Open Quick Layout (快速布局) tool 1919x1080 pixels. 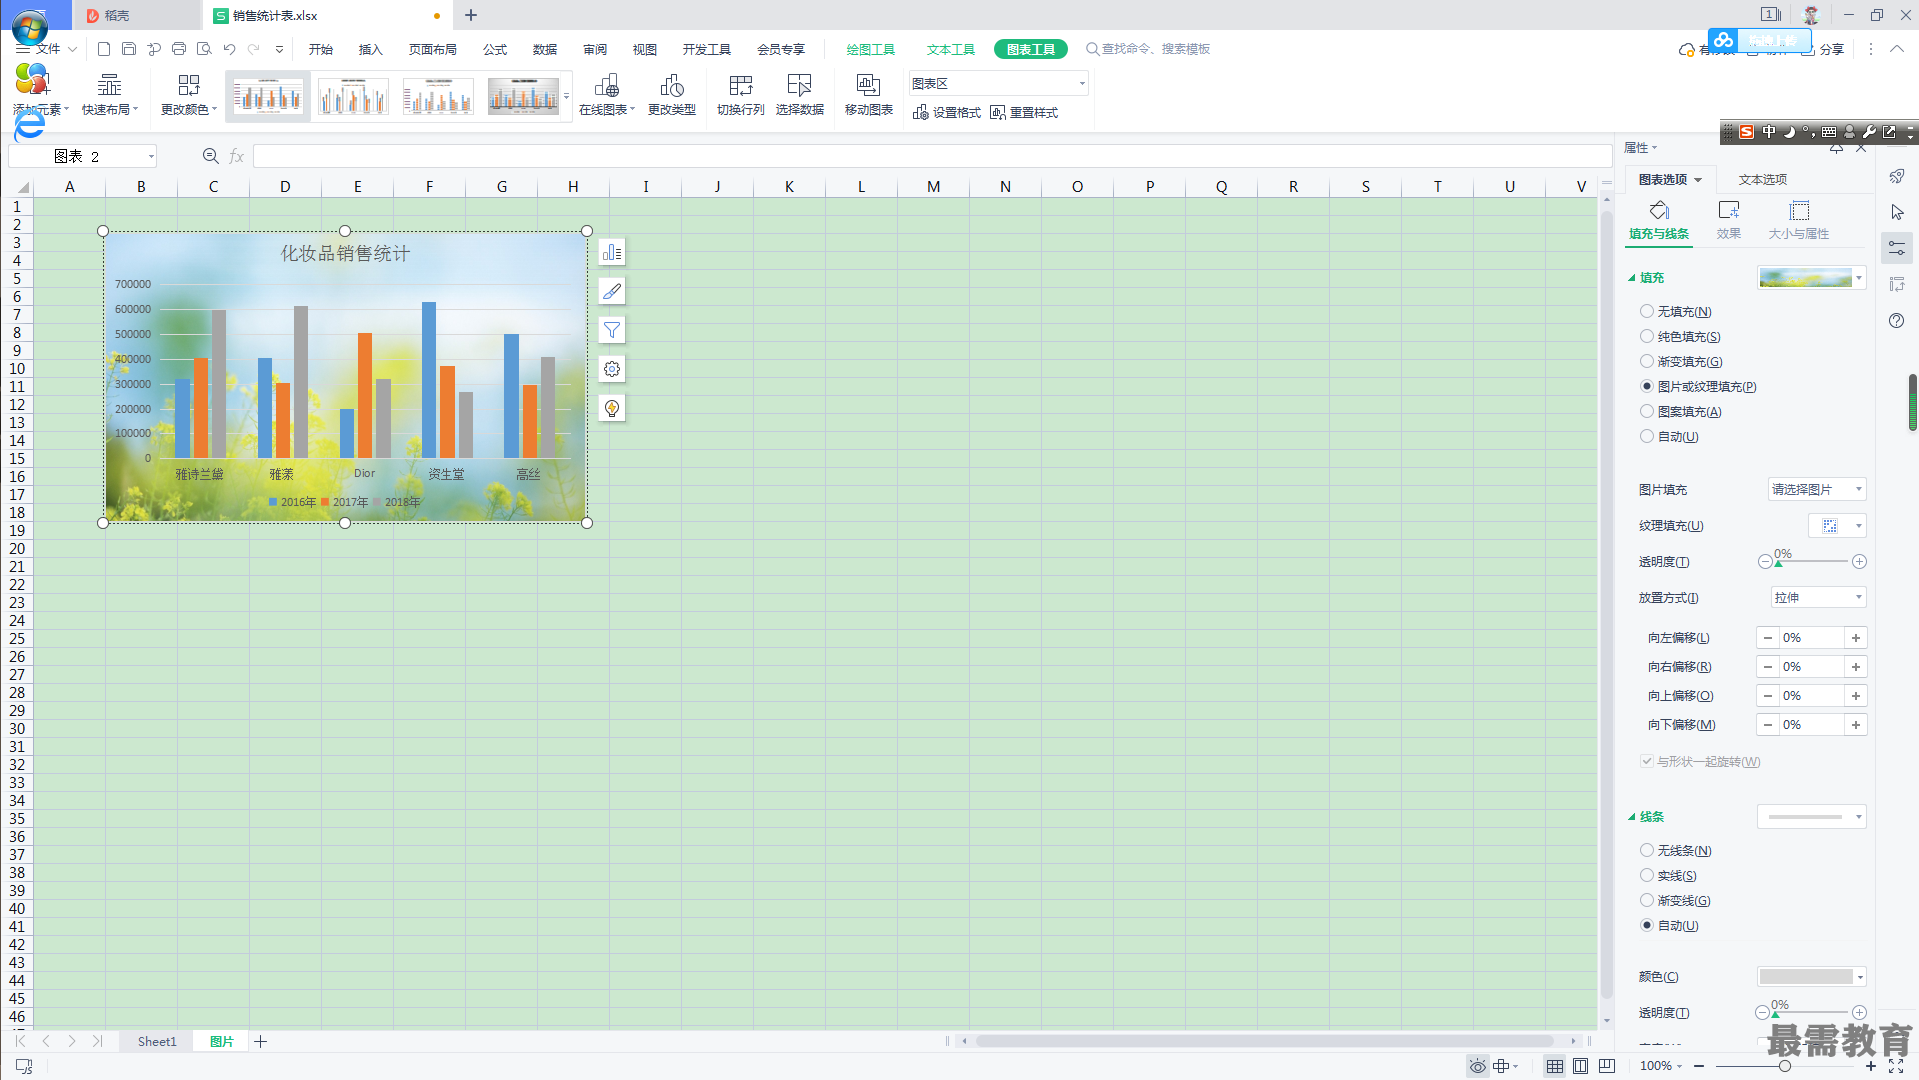click(109, 95)
